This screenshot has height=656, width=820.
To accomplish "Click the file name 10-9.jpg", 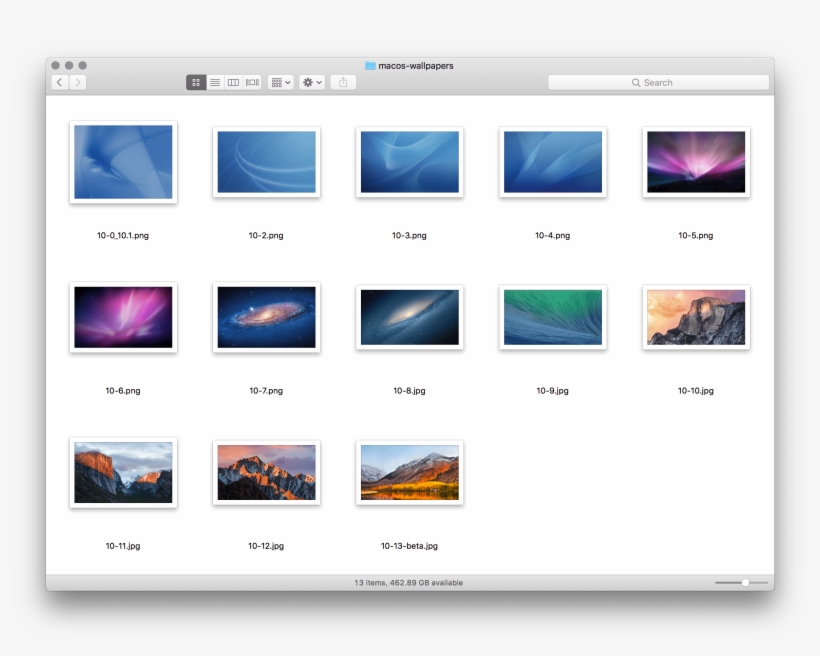I will coord(553,391).
